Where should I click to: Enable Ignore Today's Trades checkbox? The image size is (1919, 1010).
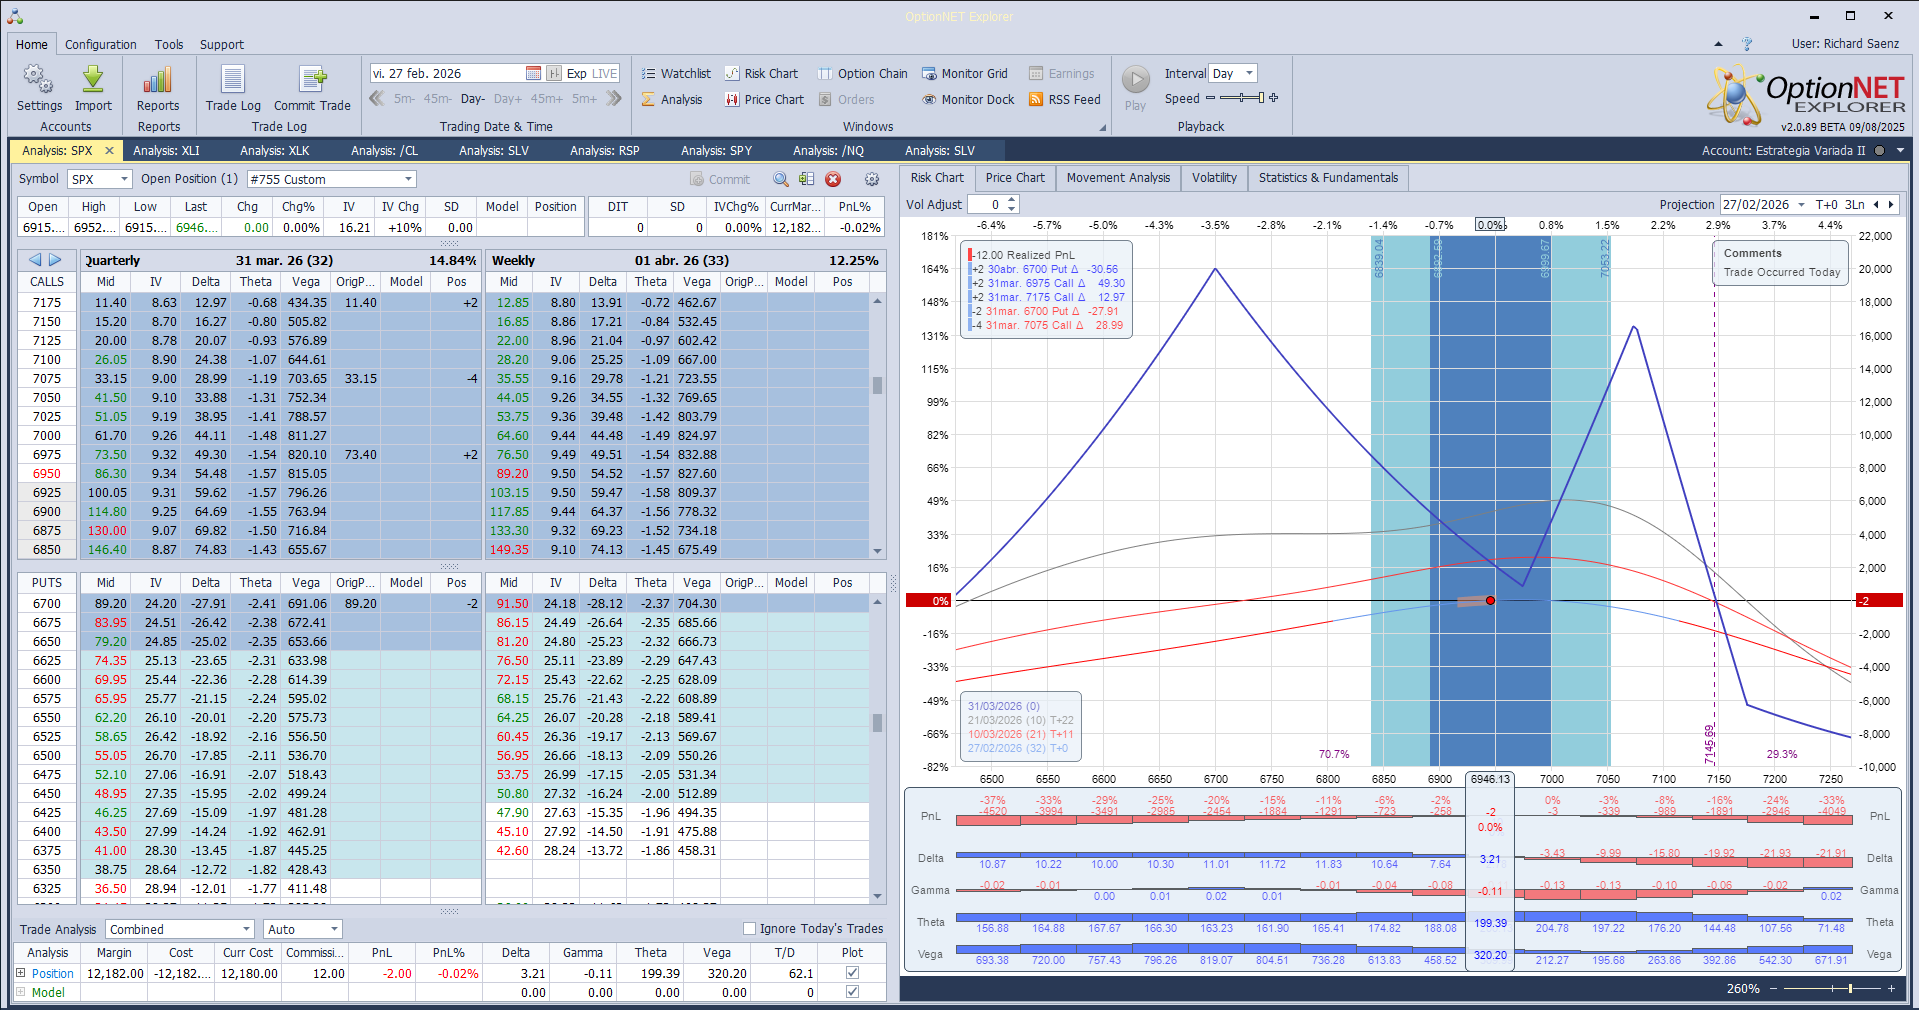click(x=749, y=928)
